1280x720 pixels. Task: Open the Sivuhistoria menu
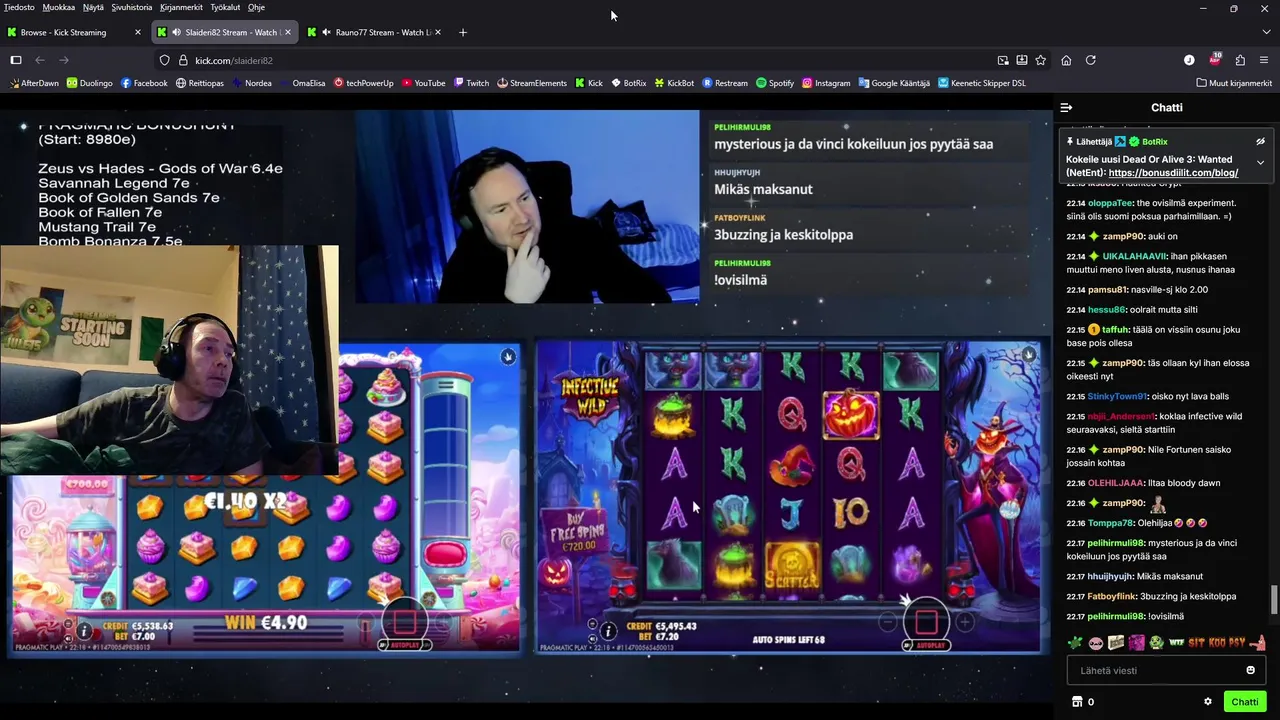pyautogui.click(x=132, y=7)
